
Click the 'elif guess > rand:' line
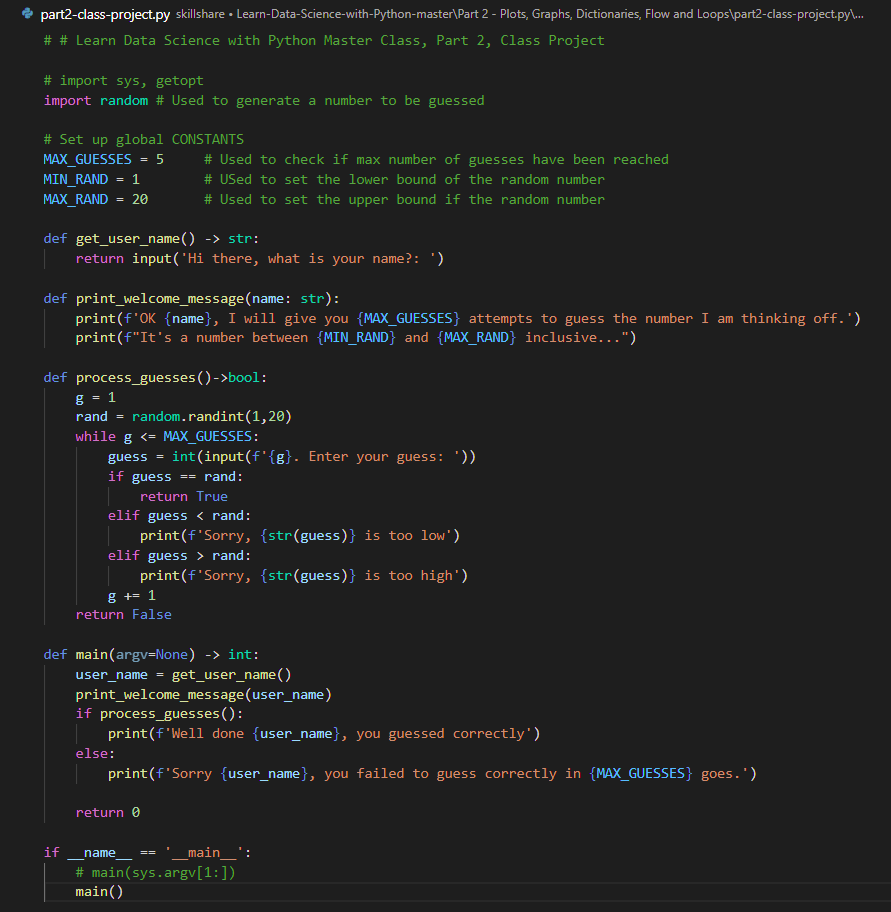point(179,555)
